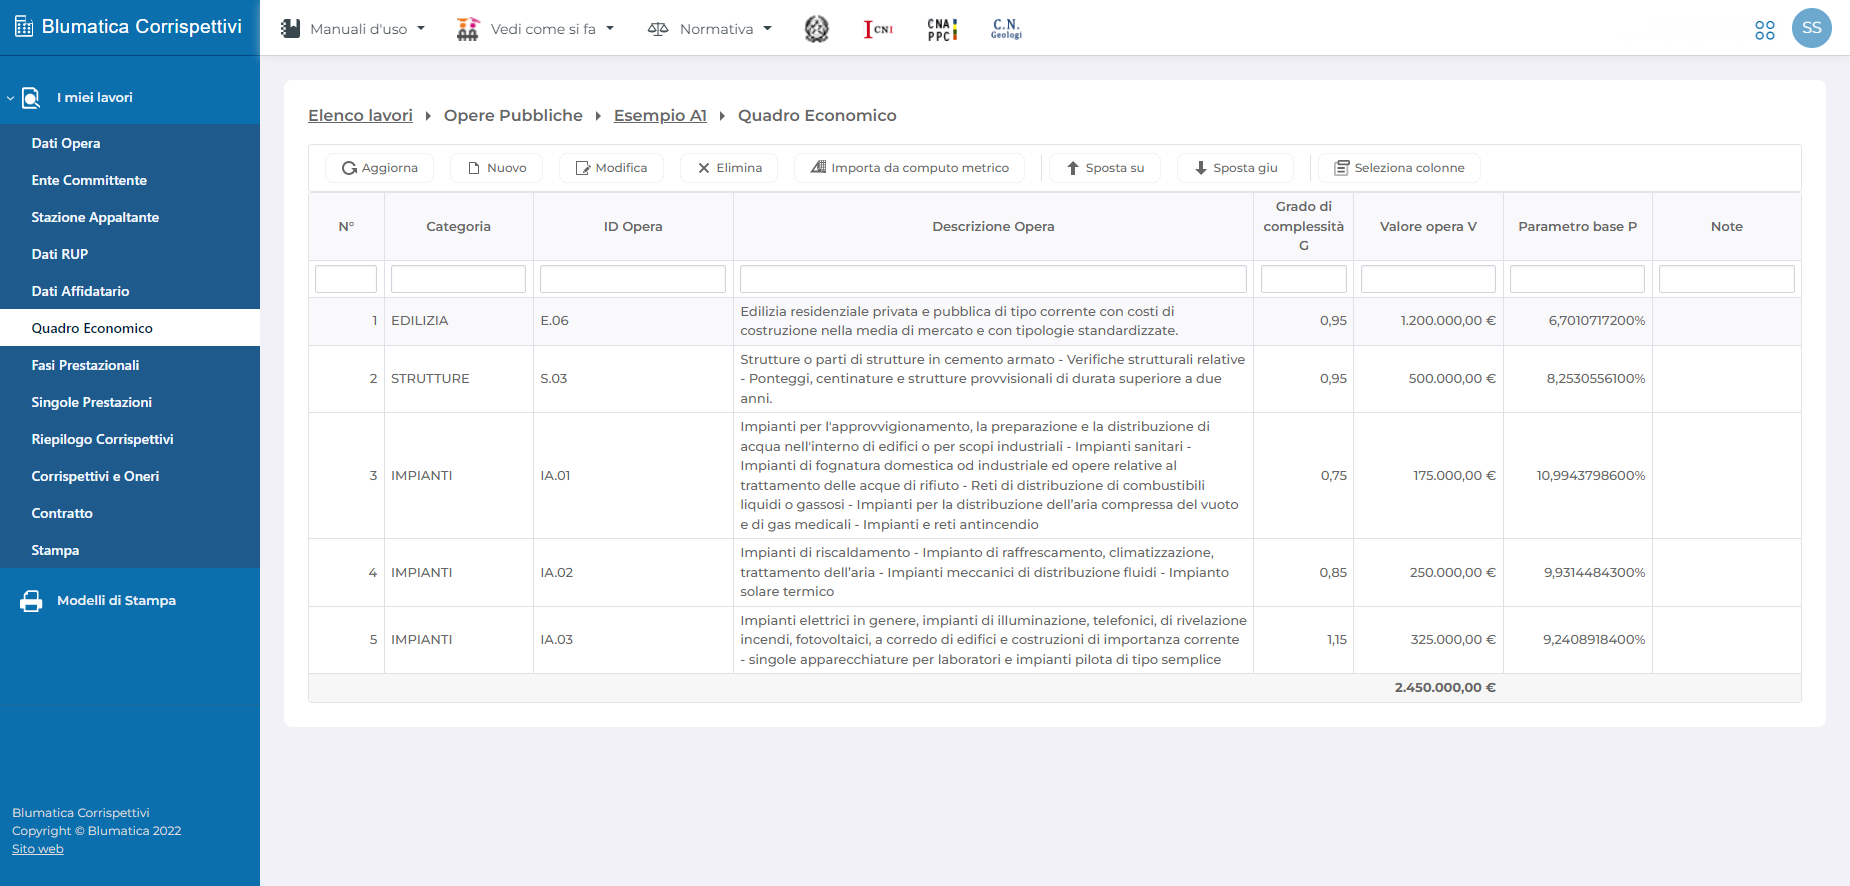
Task: Select the STRUTTURE row cell
Action: 458,379
